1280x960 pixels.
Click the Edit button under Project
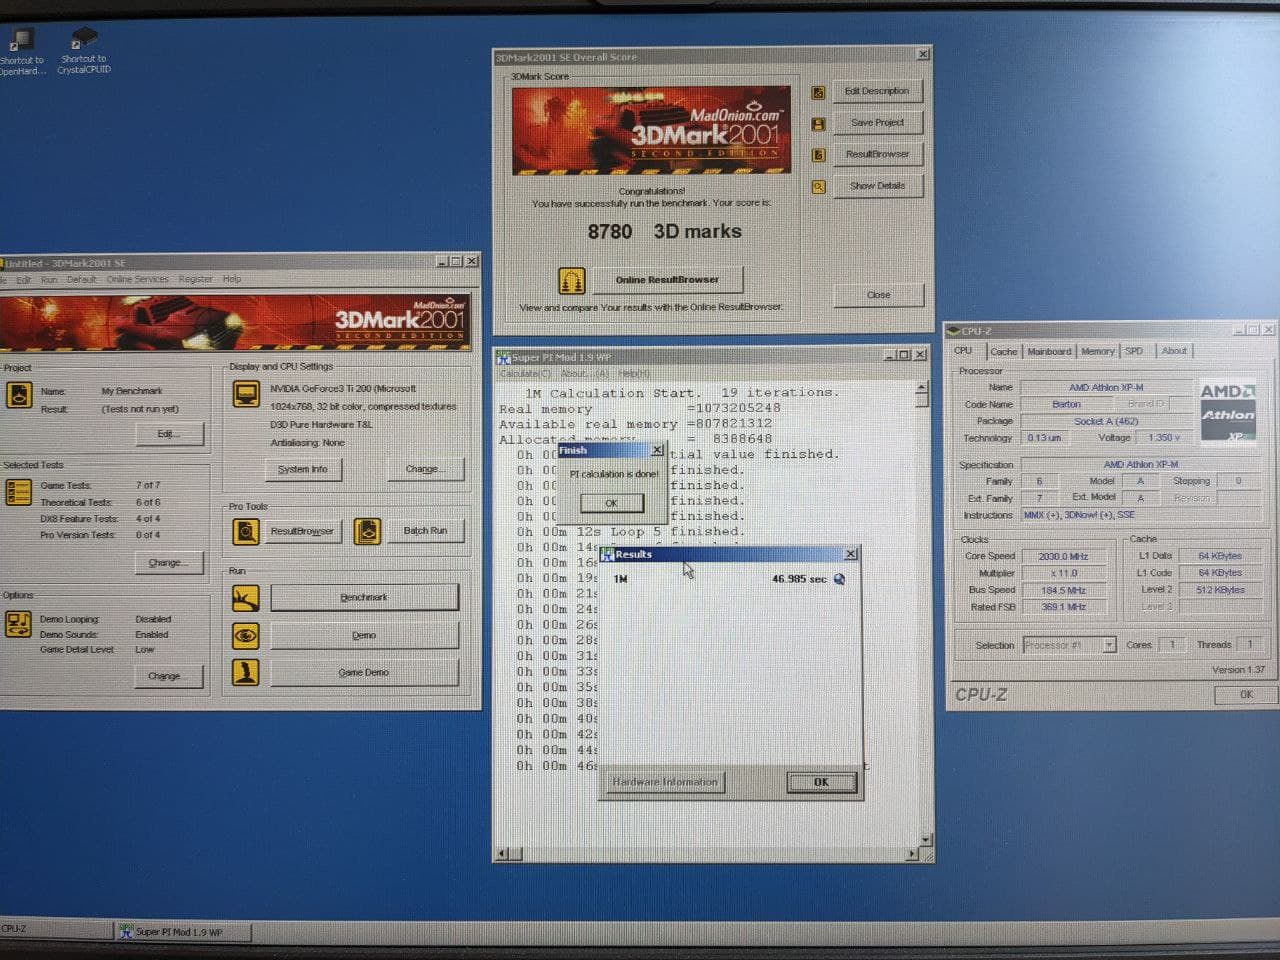pyautogui.click(x=168, y=434)
